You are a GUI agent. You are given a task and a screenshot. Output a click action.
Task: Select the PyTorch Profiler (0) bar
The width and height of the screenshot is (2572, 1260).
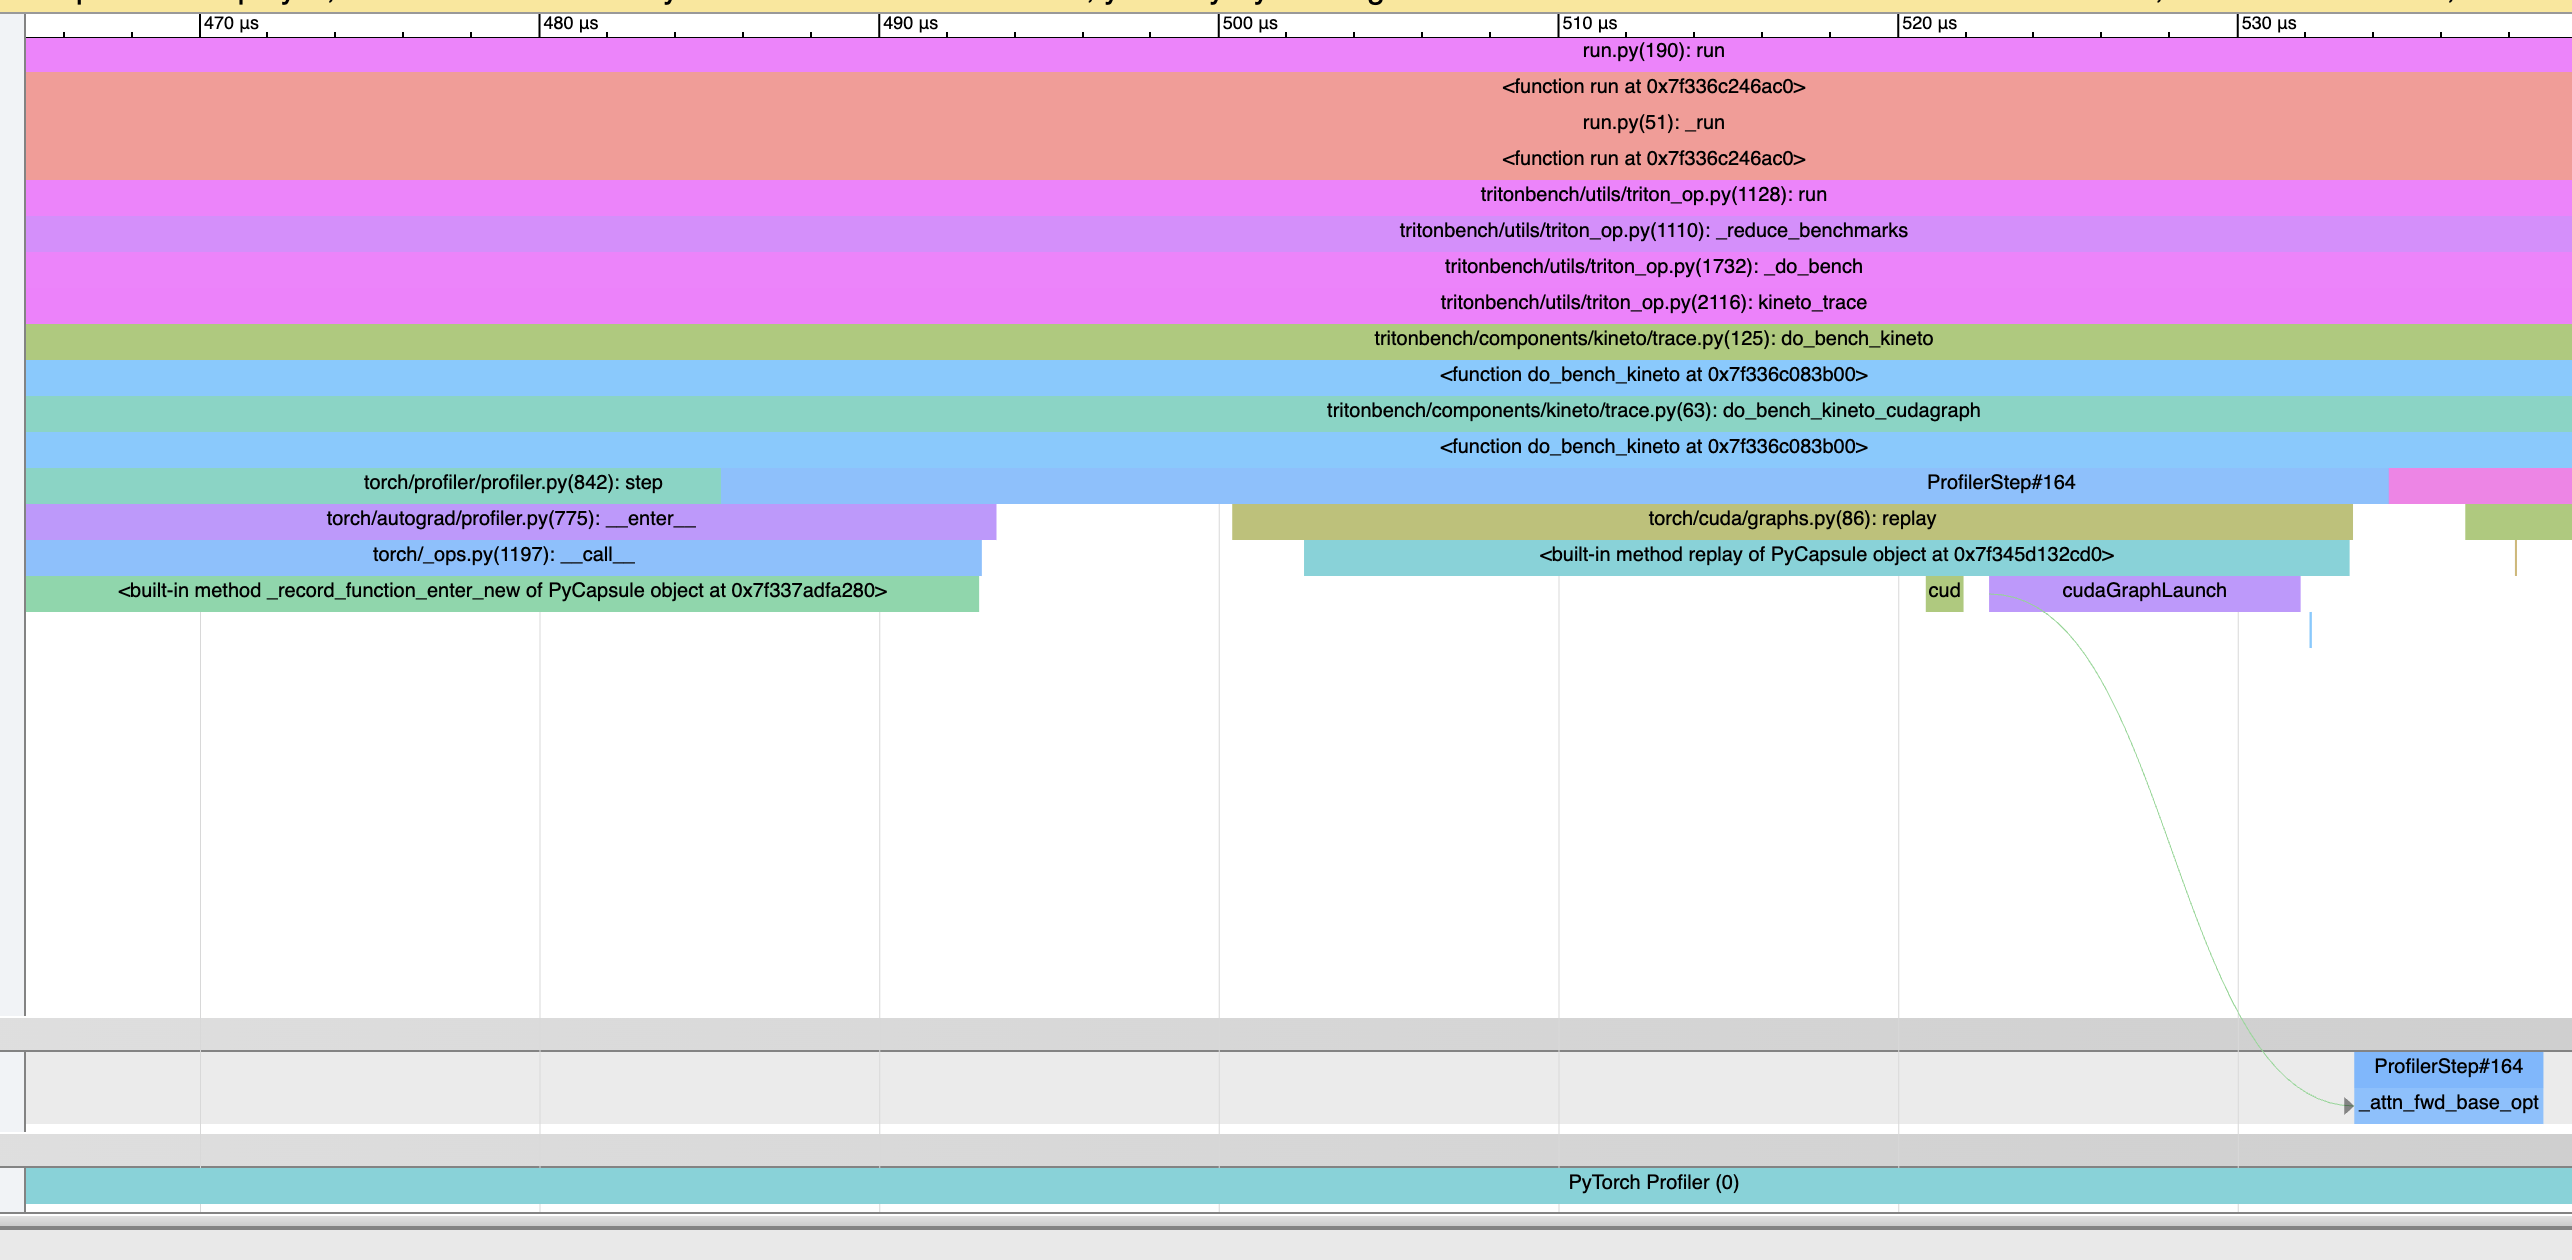pyautogui.click(x=1652, y=1183)
